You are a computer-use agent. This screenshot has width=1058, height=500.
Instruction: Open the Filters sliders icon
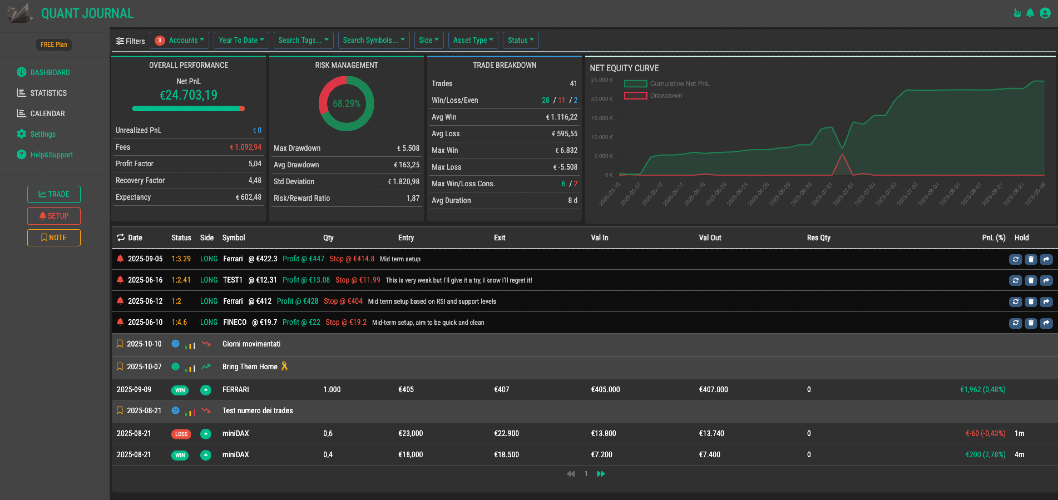(x=120, y=40)
